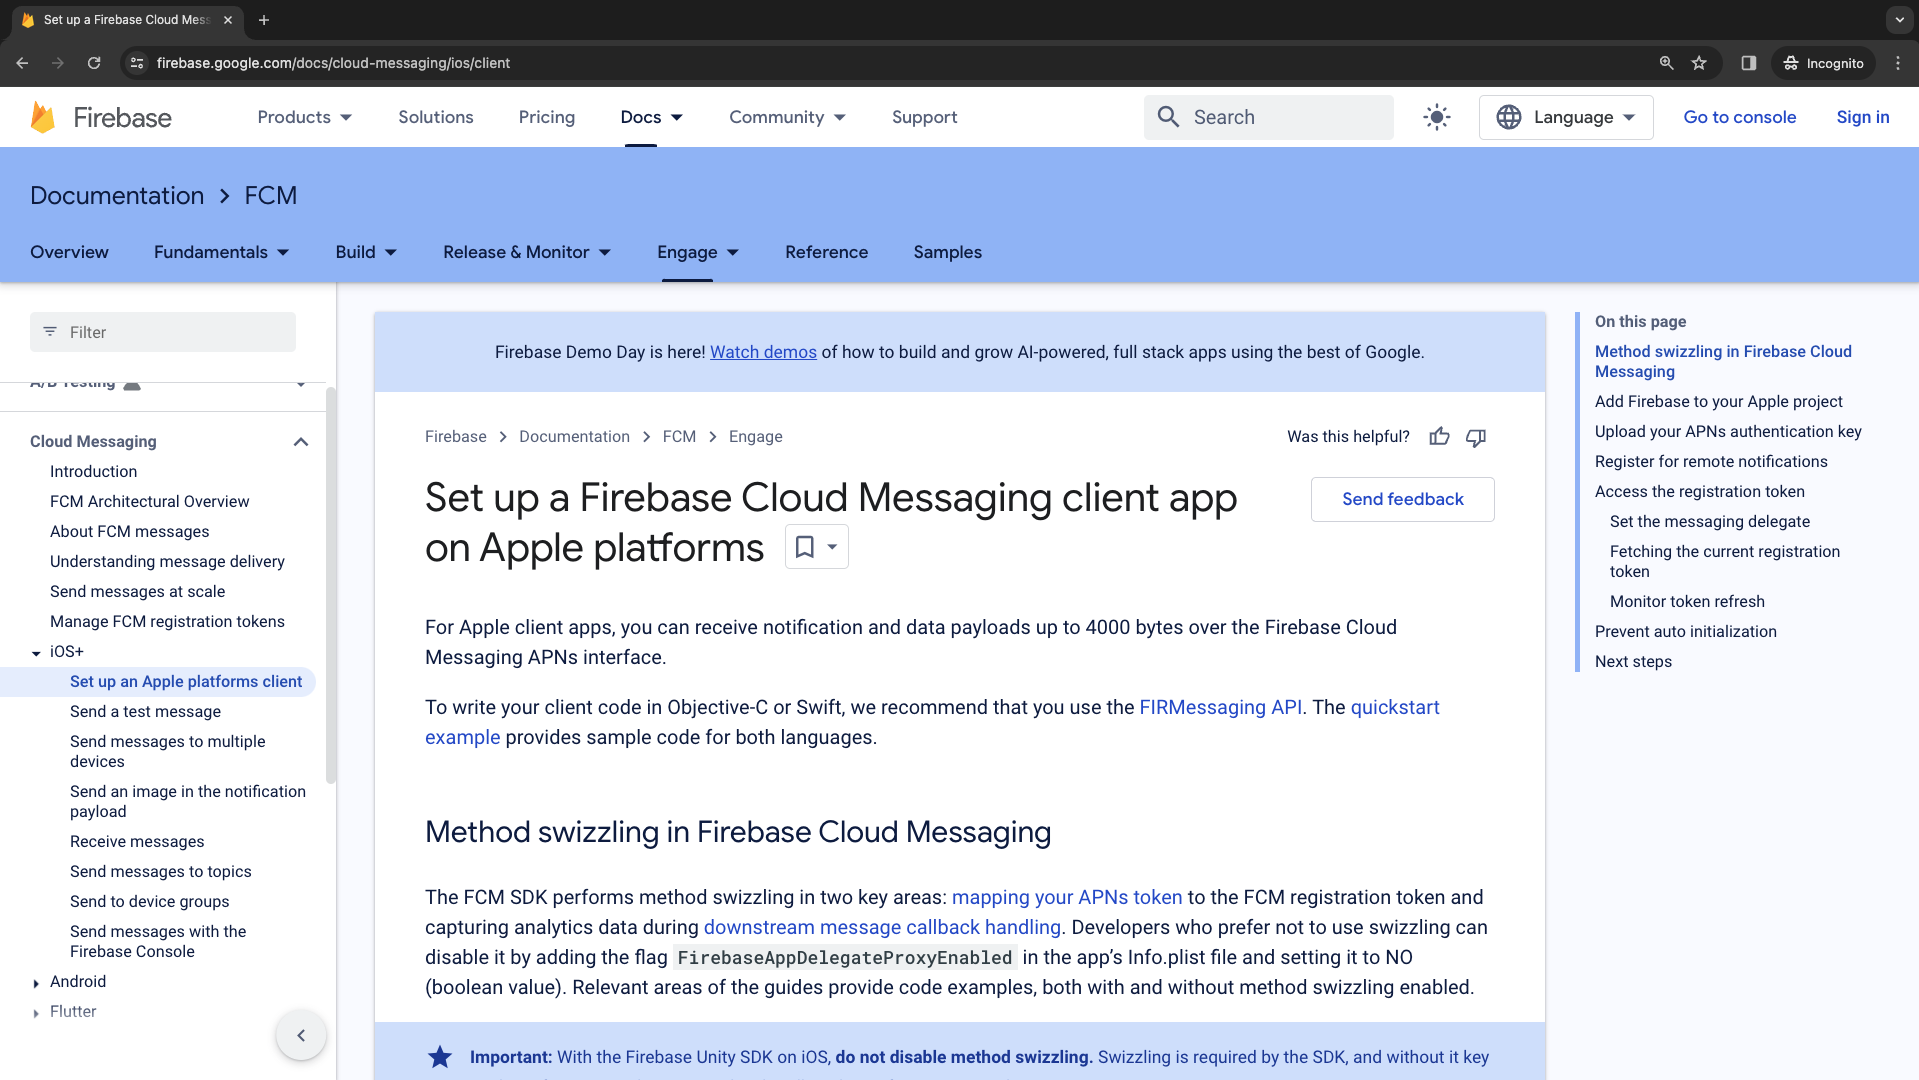
Task: Expand the Android tree section
Action: (36, 982)
